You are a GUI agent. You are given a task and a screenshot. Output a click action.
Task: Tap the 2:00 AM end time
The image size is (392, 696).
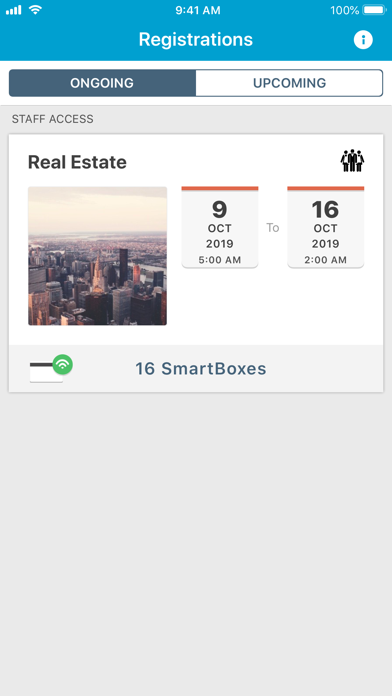click(325, 260)
